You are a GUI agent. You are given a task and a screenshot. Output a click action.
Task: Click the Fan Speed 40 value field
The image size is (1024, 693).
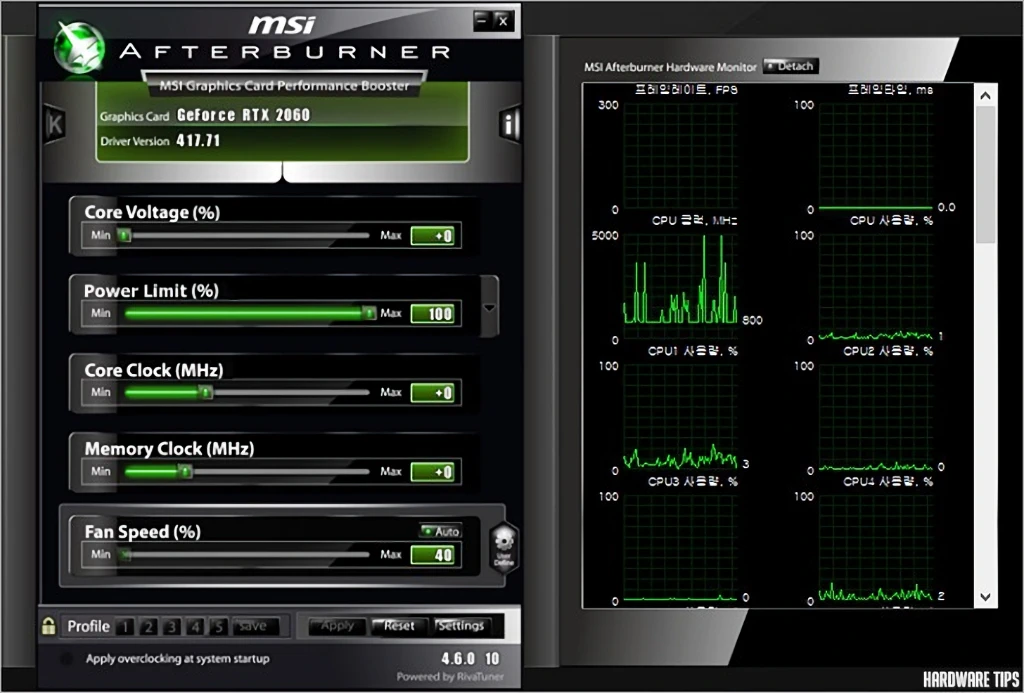coord(432,555)
